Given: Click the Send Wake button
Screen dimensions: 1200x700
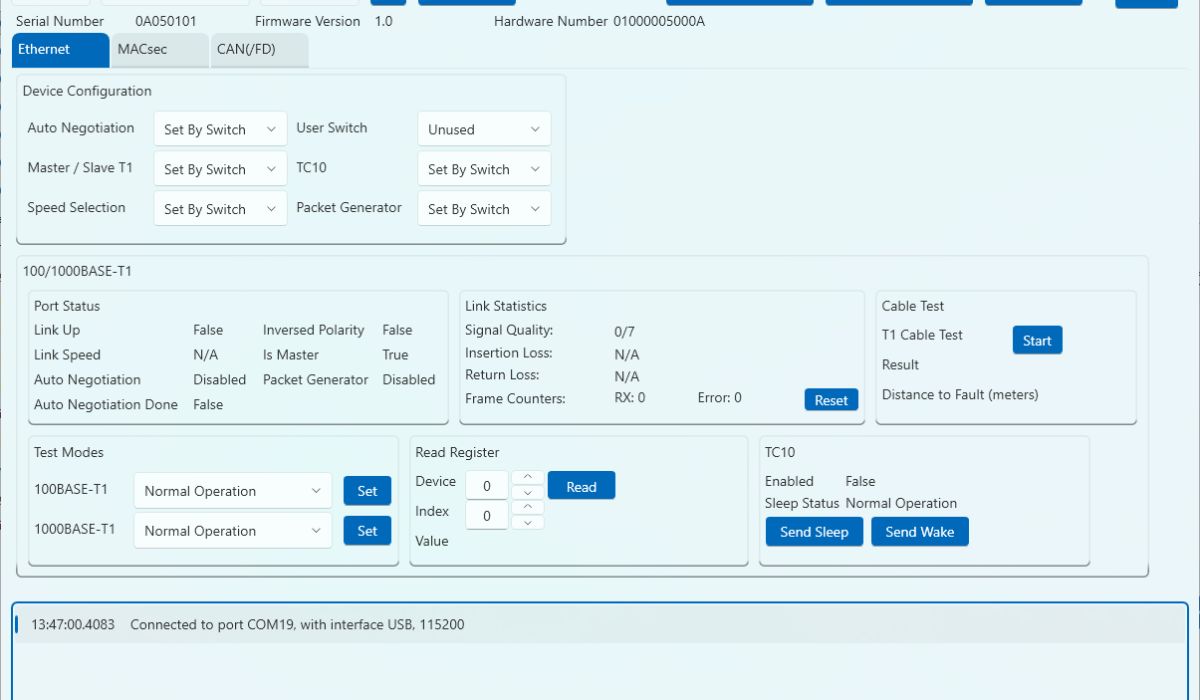Looking at the screenshot, I should click(x=919, y=532).
